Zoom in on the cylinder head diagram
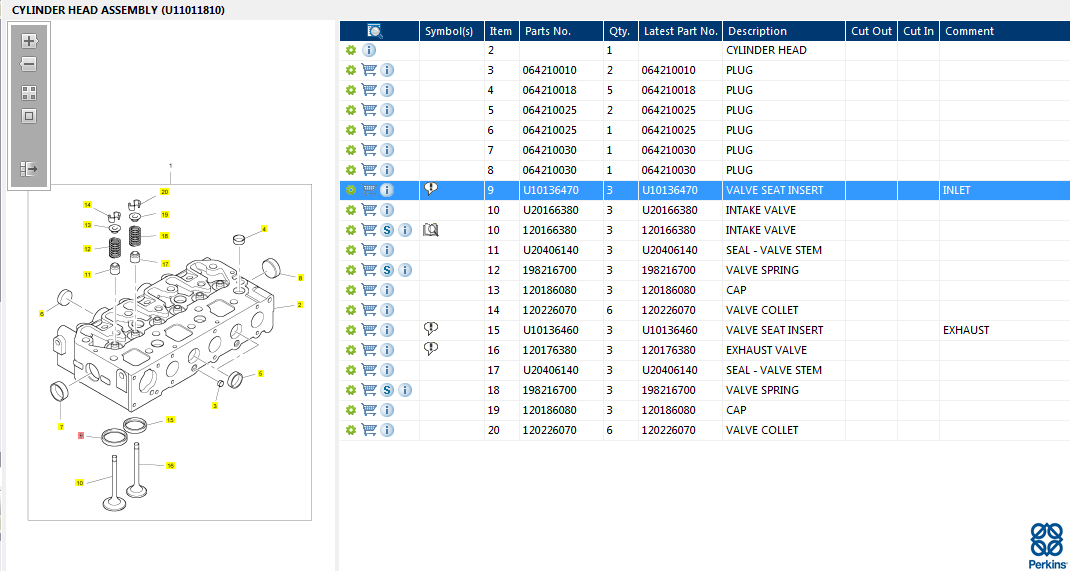The width and height of the screenshot is (1070, 571). tap(29, 41)
